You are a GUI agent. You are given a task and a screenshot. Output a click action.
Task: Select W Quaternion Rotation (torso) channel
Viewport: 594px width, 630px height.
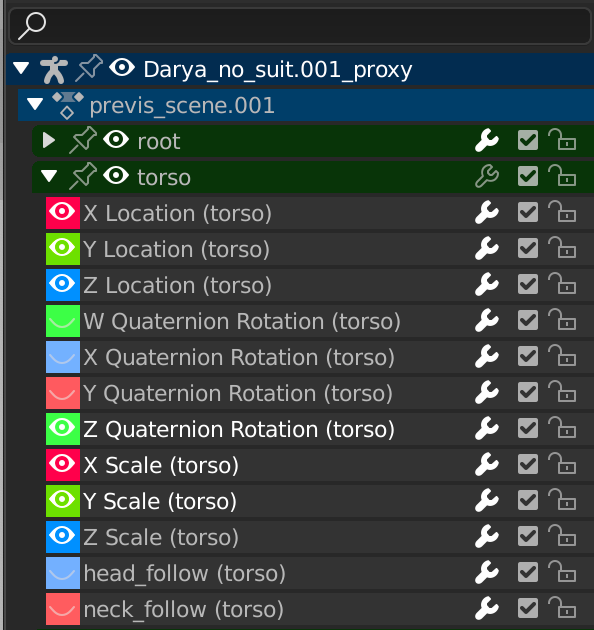[x=242, y=321]
